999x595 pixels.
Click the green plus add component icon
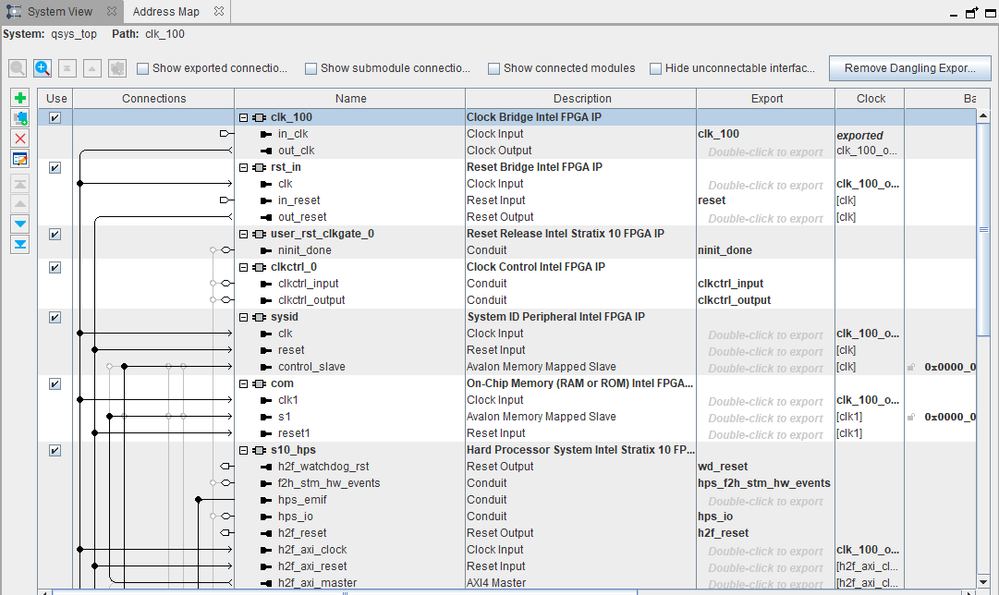(20, 98)
